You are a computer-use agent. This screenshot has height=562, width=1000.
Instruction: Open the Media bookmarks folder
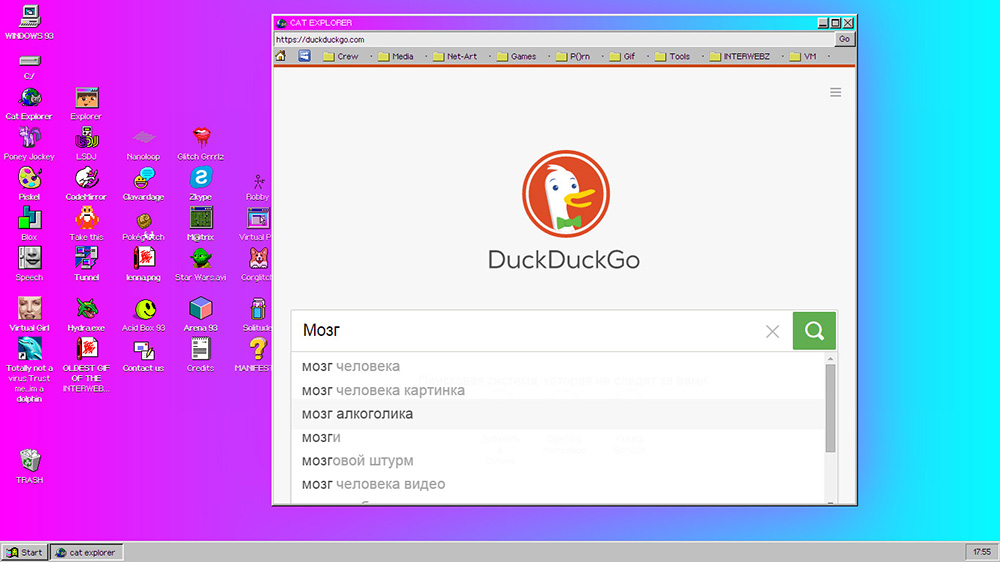395,56
